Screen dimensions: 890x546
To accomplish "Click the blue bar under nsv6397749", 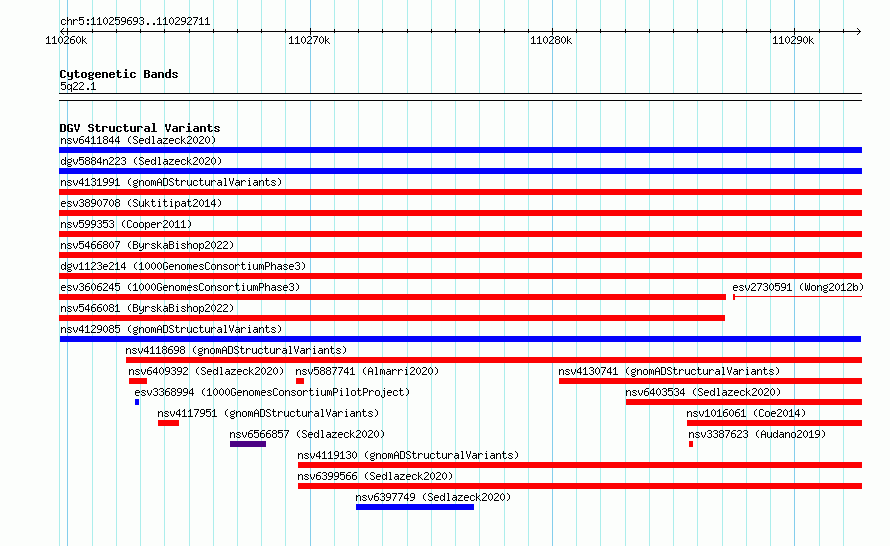I will pos(415,507).
